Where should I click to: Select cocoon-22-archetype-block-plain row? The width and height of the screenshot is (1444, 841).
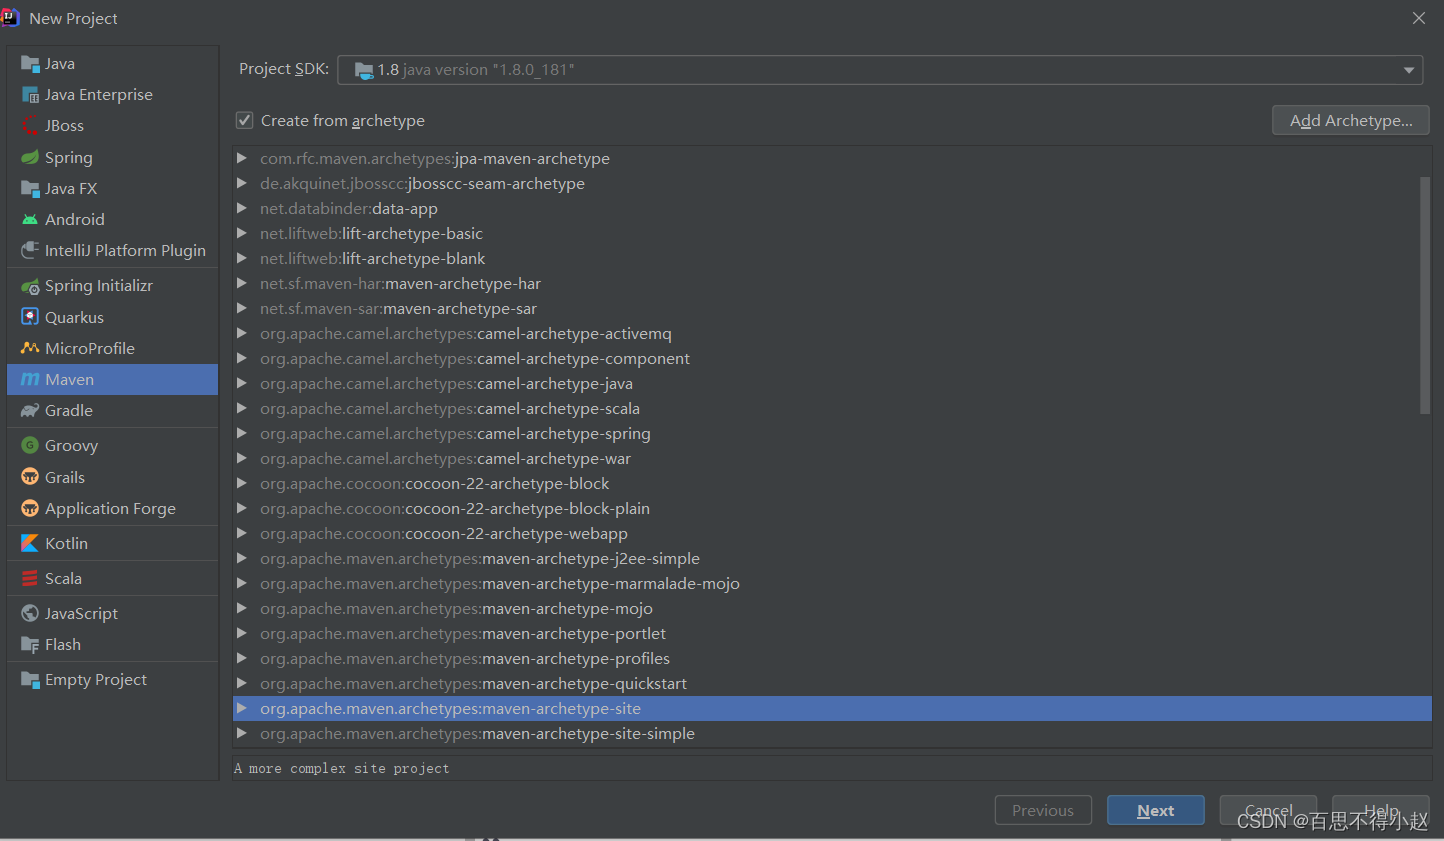[x=832, y=508]
